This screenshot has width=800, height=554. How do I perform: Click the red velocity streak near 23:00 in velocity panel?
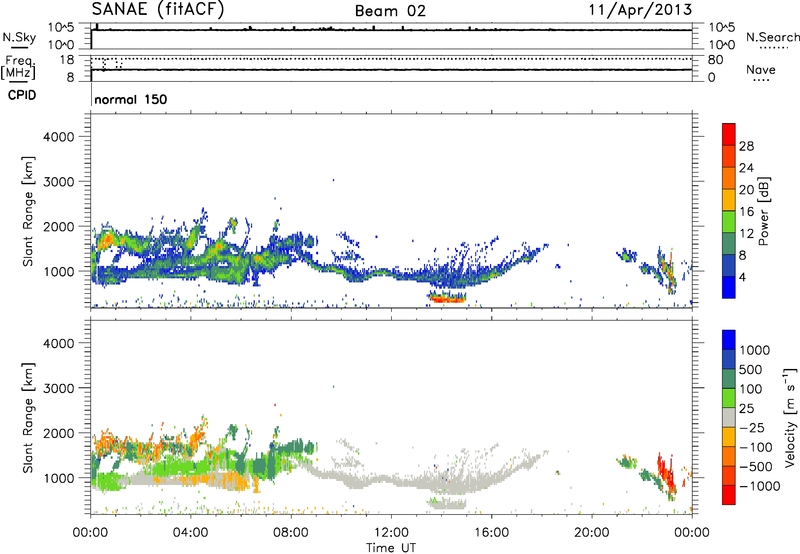click(x=665, y=476)
